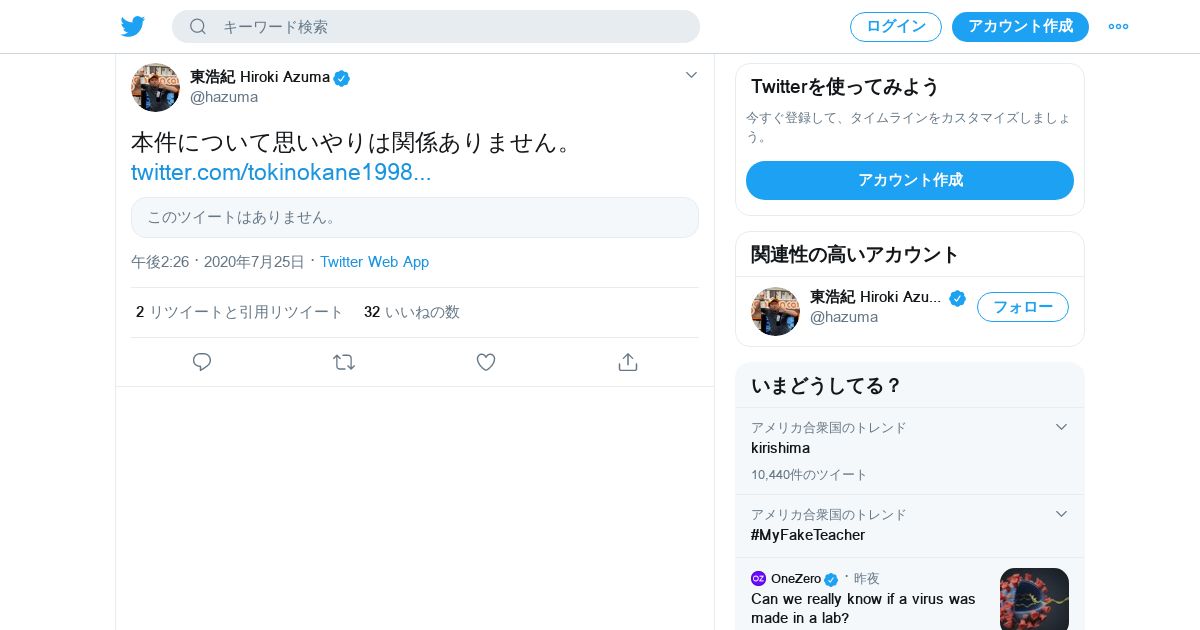This screenshot has height=630, width=1200.
Task: Open the three-dot more menu
Action: (1118, 27)
